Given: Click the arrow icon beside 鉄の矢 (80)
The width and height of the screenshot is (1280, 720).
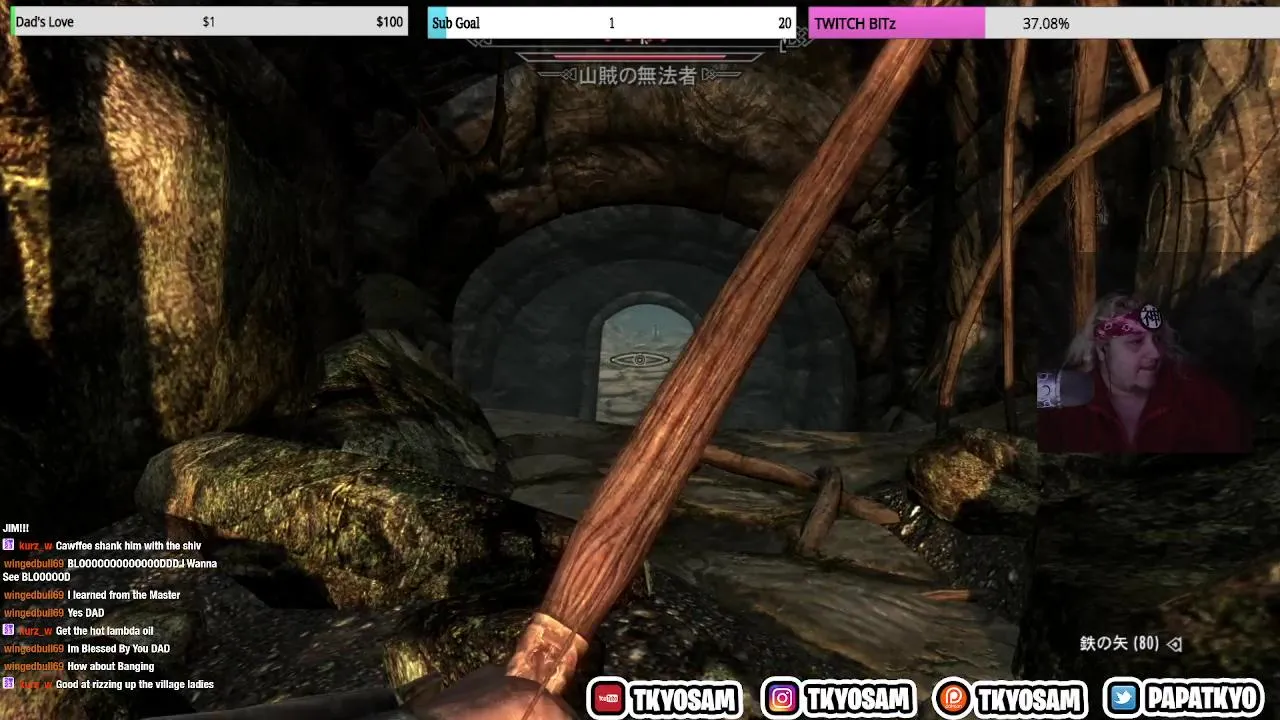Looking at the screenshot, I should [x=1175, y=644].
